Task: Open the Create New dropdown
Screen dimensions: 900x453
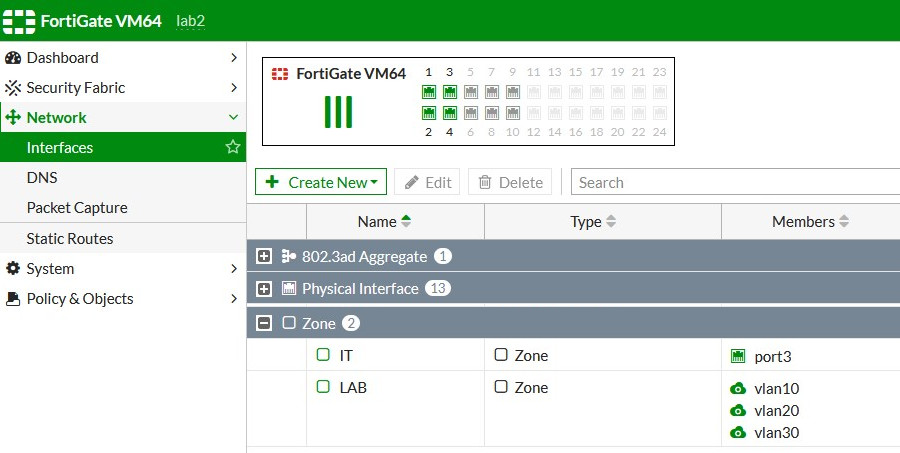Action: coord(321,182)
